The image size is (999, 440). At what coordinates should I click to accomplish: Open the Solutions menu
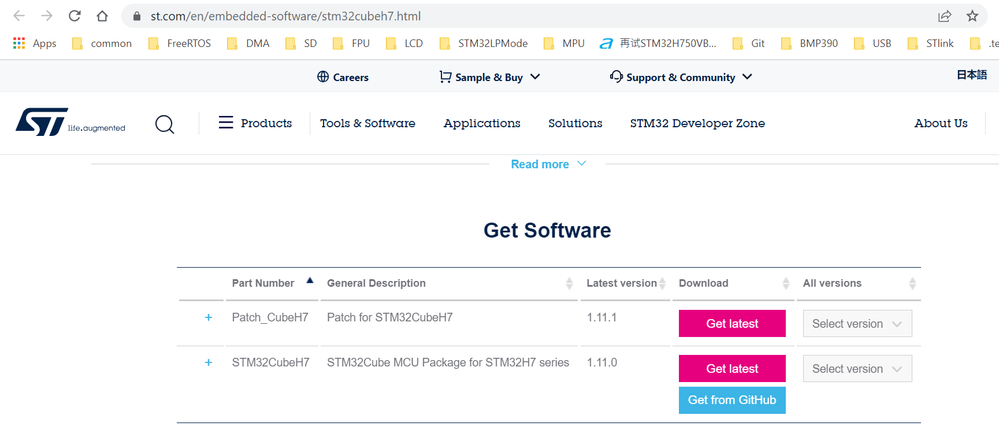(575, 123)
